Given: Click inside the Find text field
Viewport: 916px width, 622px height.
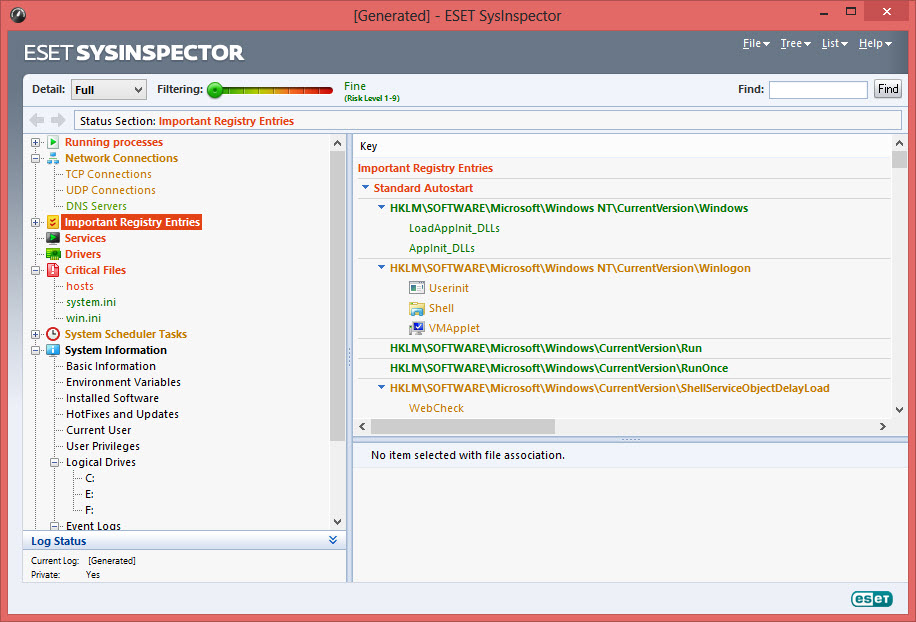Looking at the screenshot, I should coord(818,90).
